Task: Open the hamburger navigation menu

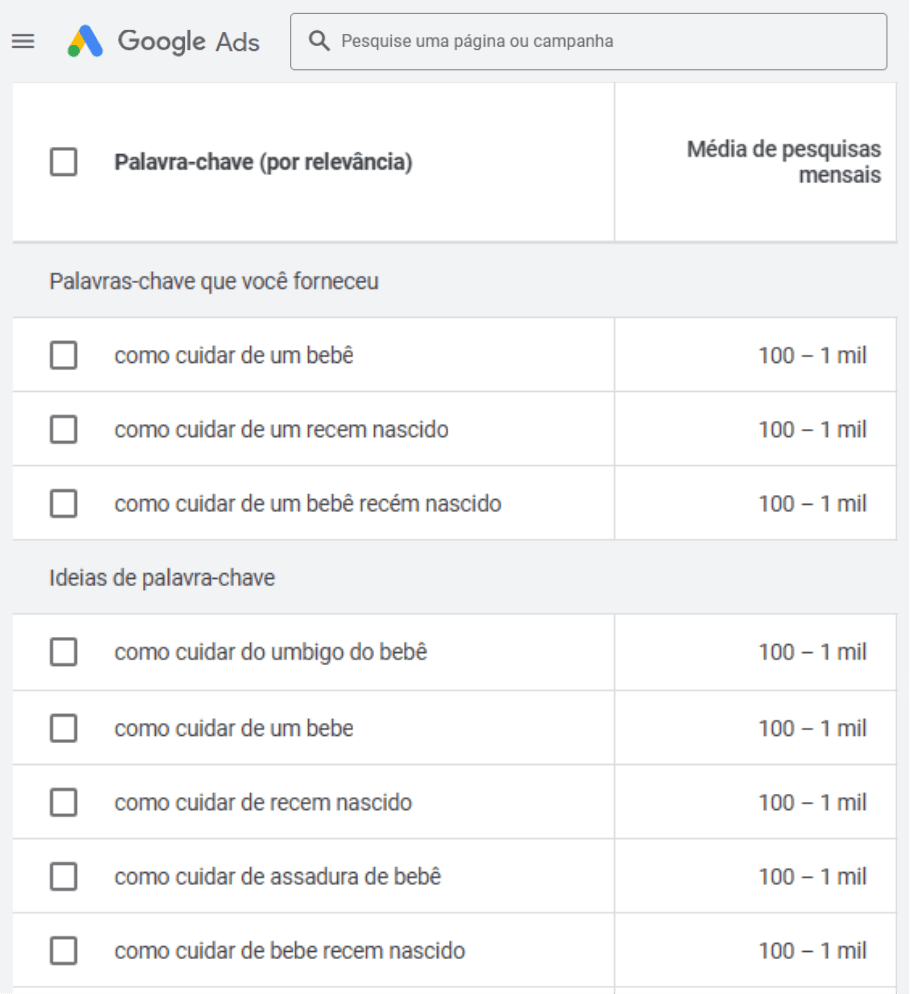Action: 23,41
